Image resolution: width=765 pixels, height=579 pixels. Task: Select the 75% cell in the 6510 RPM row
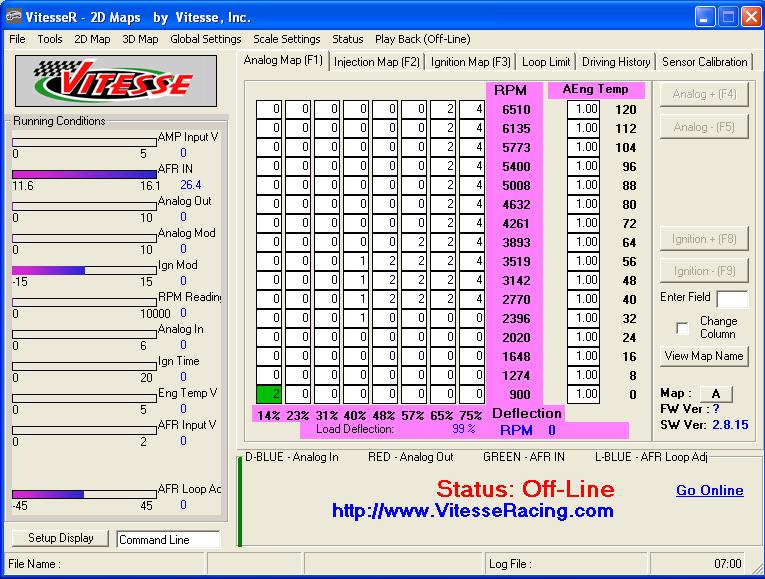[x=472, y=109]
